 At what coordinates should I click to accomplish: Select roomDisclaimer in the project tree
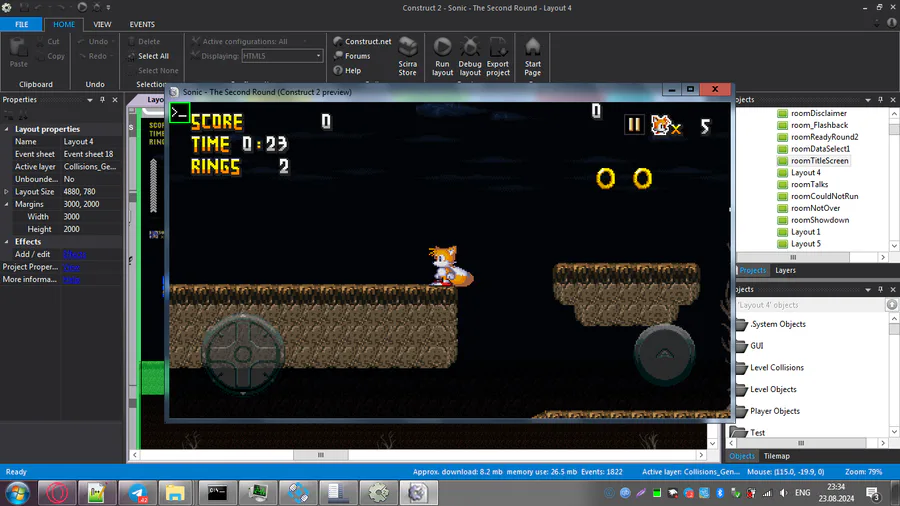818,113
